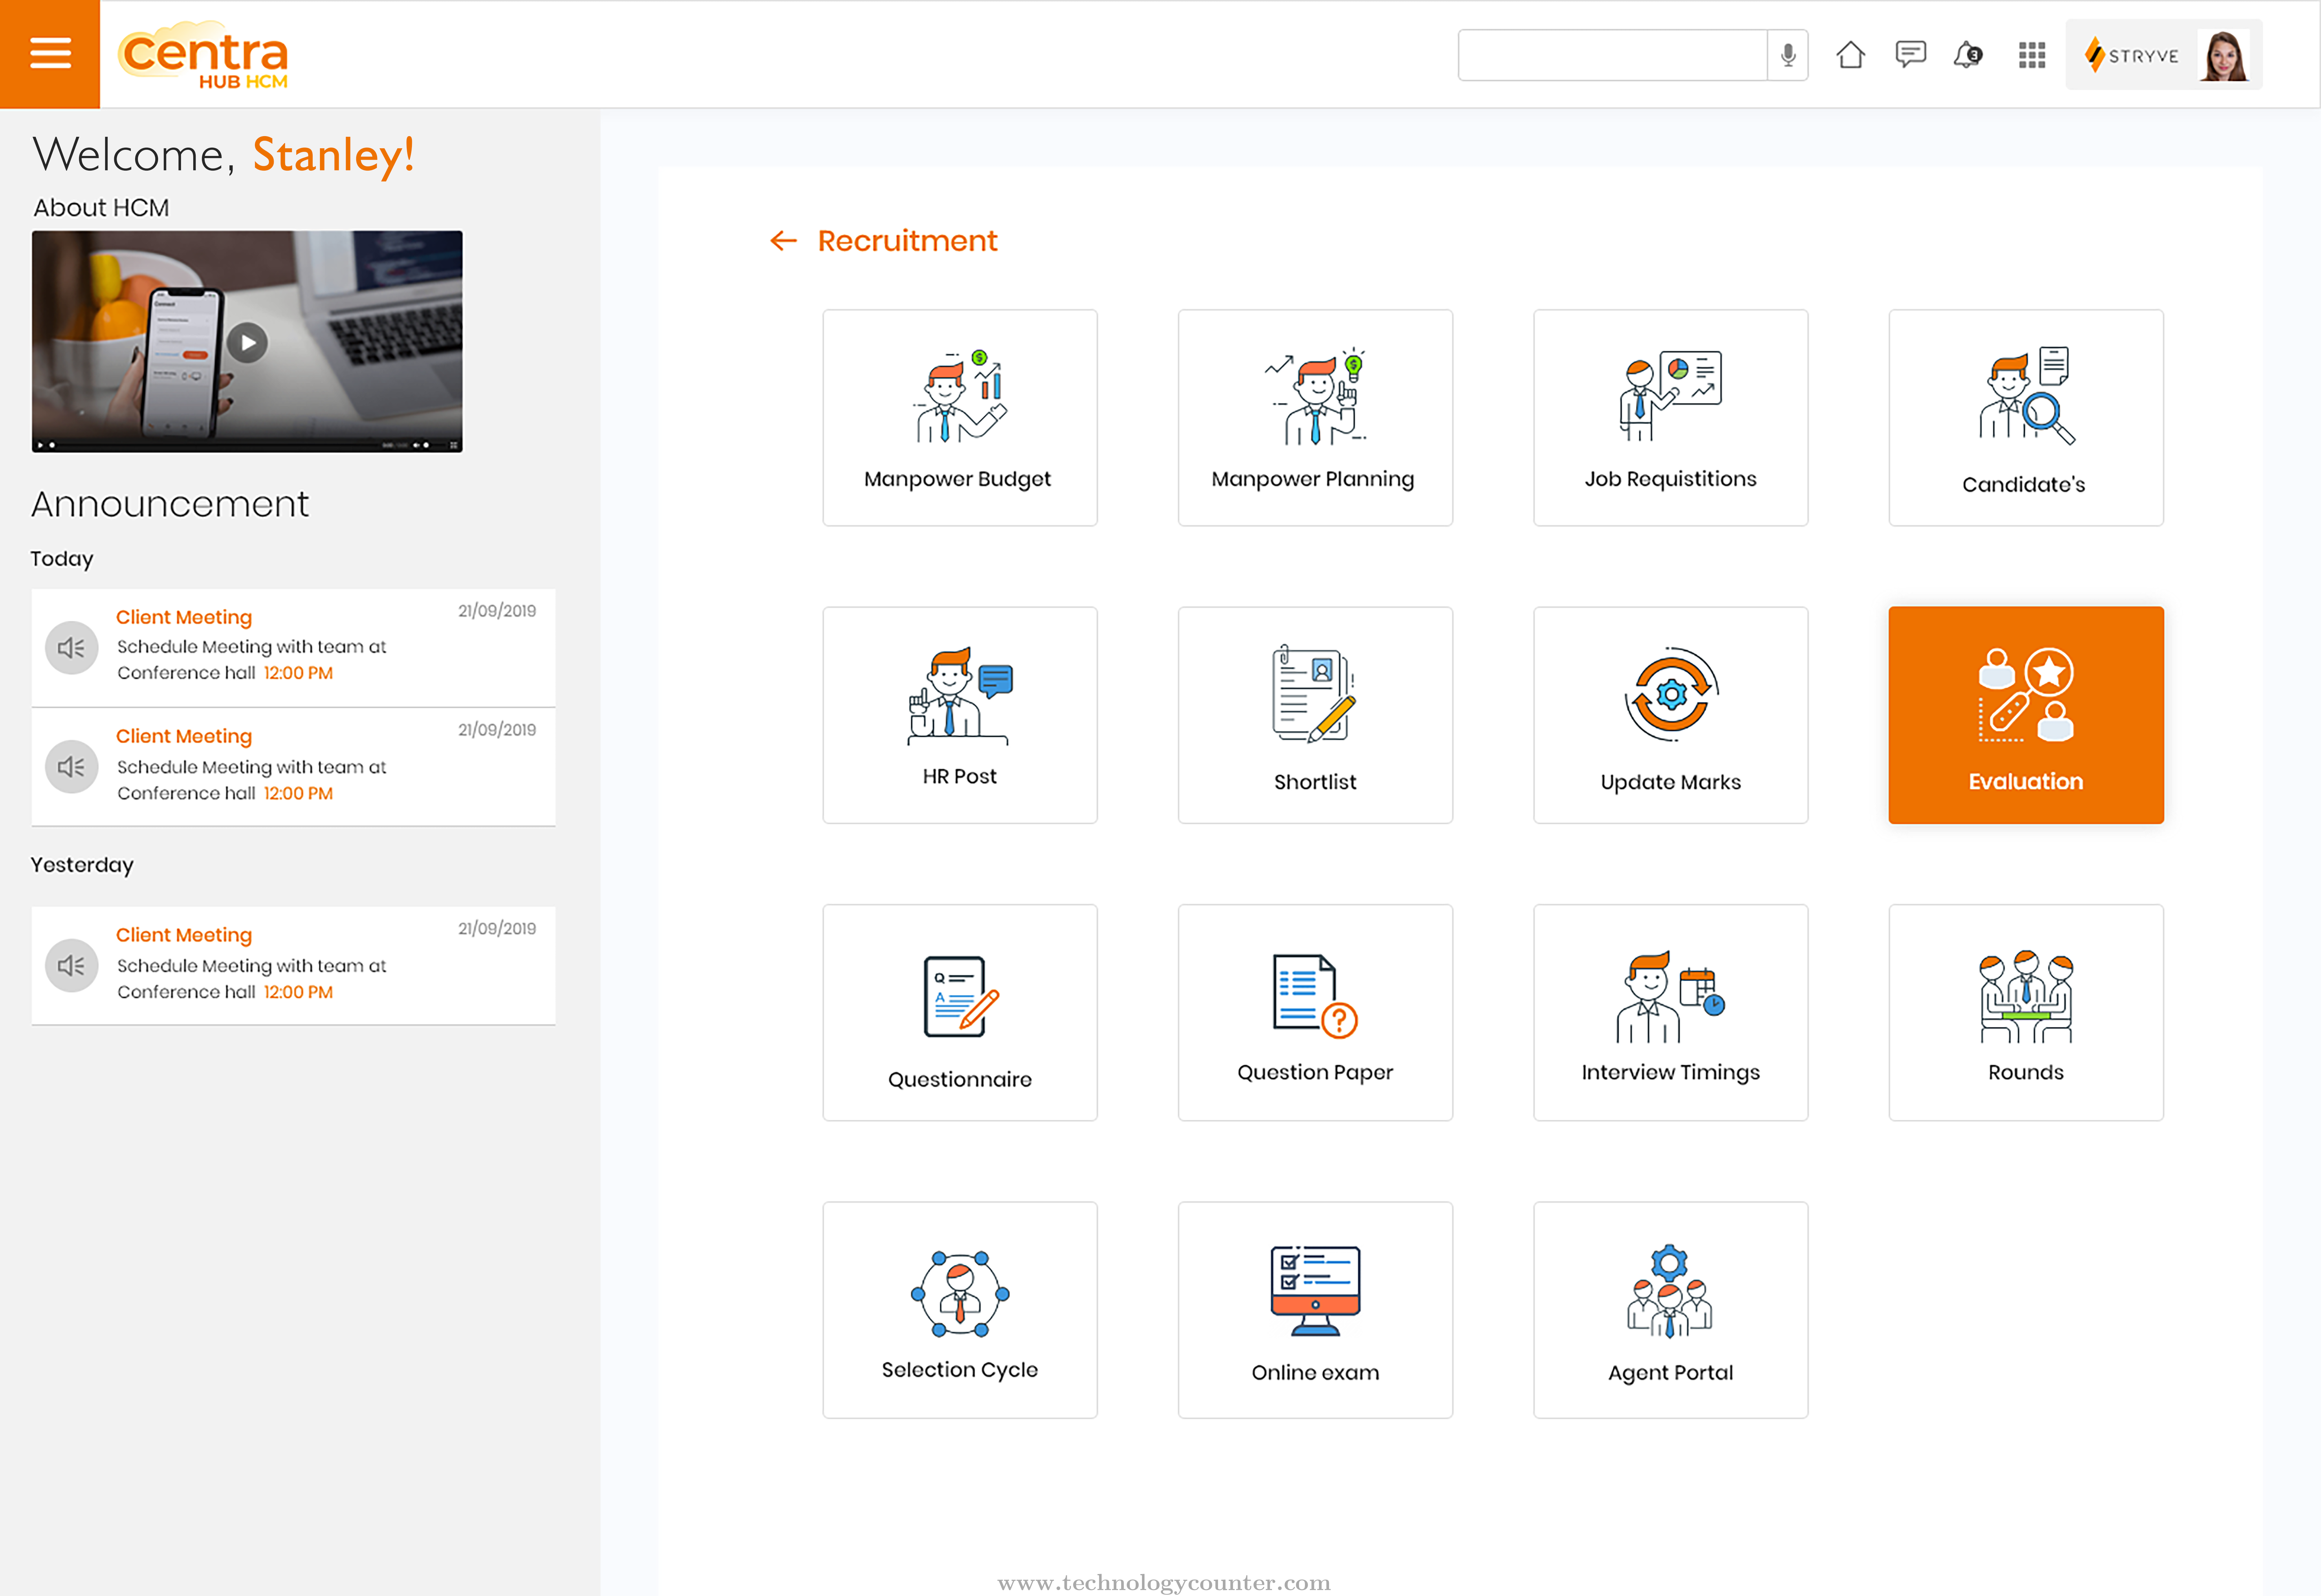The height and width of the screenshot is (1596, 2321).
Task: Play the About HCM video
Action: click(247, 343)
